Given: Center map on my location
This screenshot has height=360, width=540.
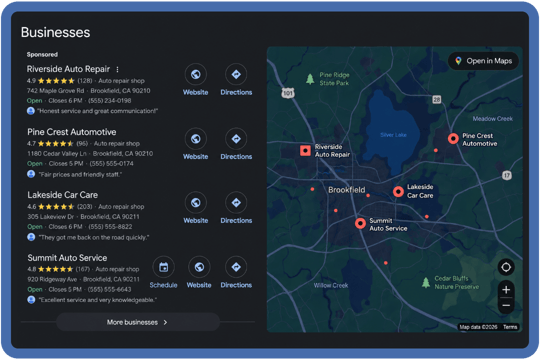Looking at the screenshot, I should [506, 267].
